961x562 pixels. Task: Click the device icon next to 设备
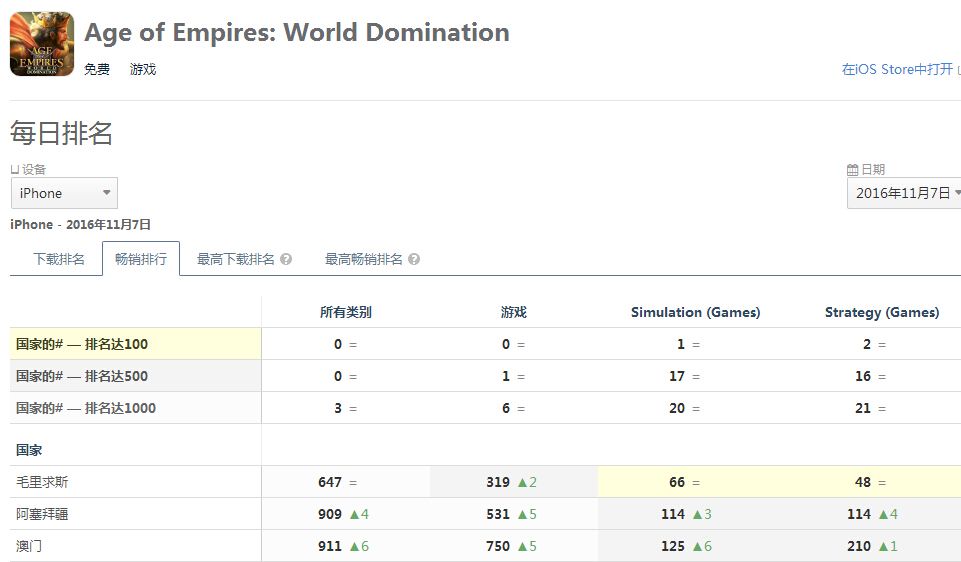tap(15, 170)
